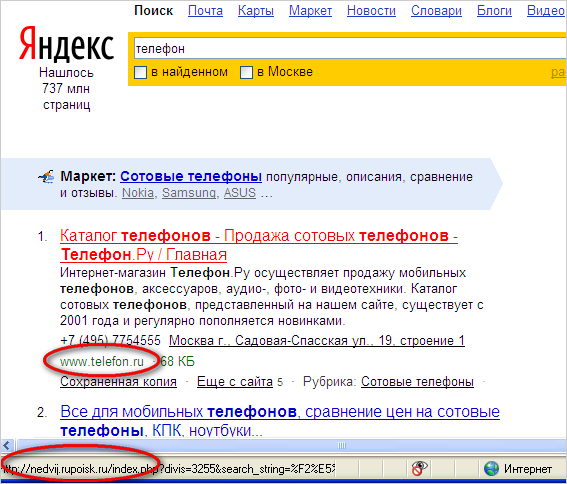This screenshot has width=567, height=484.
Task: Open the Блоги tab
Action: click(494, 11)
